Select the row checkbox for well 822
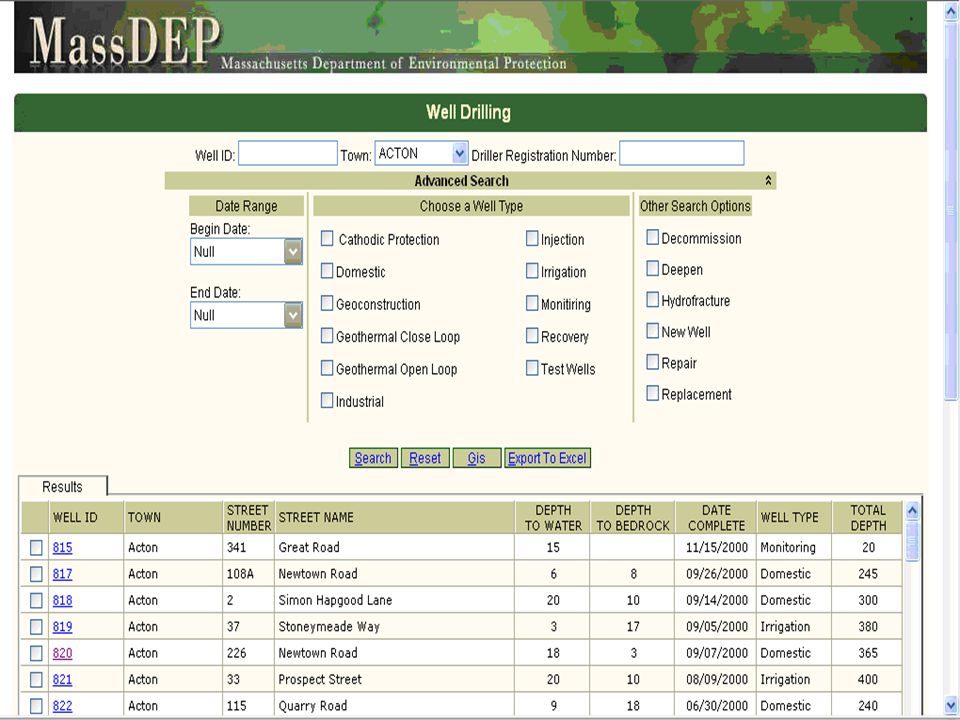Image resolution: width=960 pixels, height=720 pixels. [36, 705]
